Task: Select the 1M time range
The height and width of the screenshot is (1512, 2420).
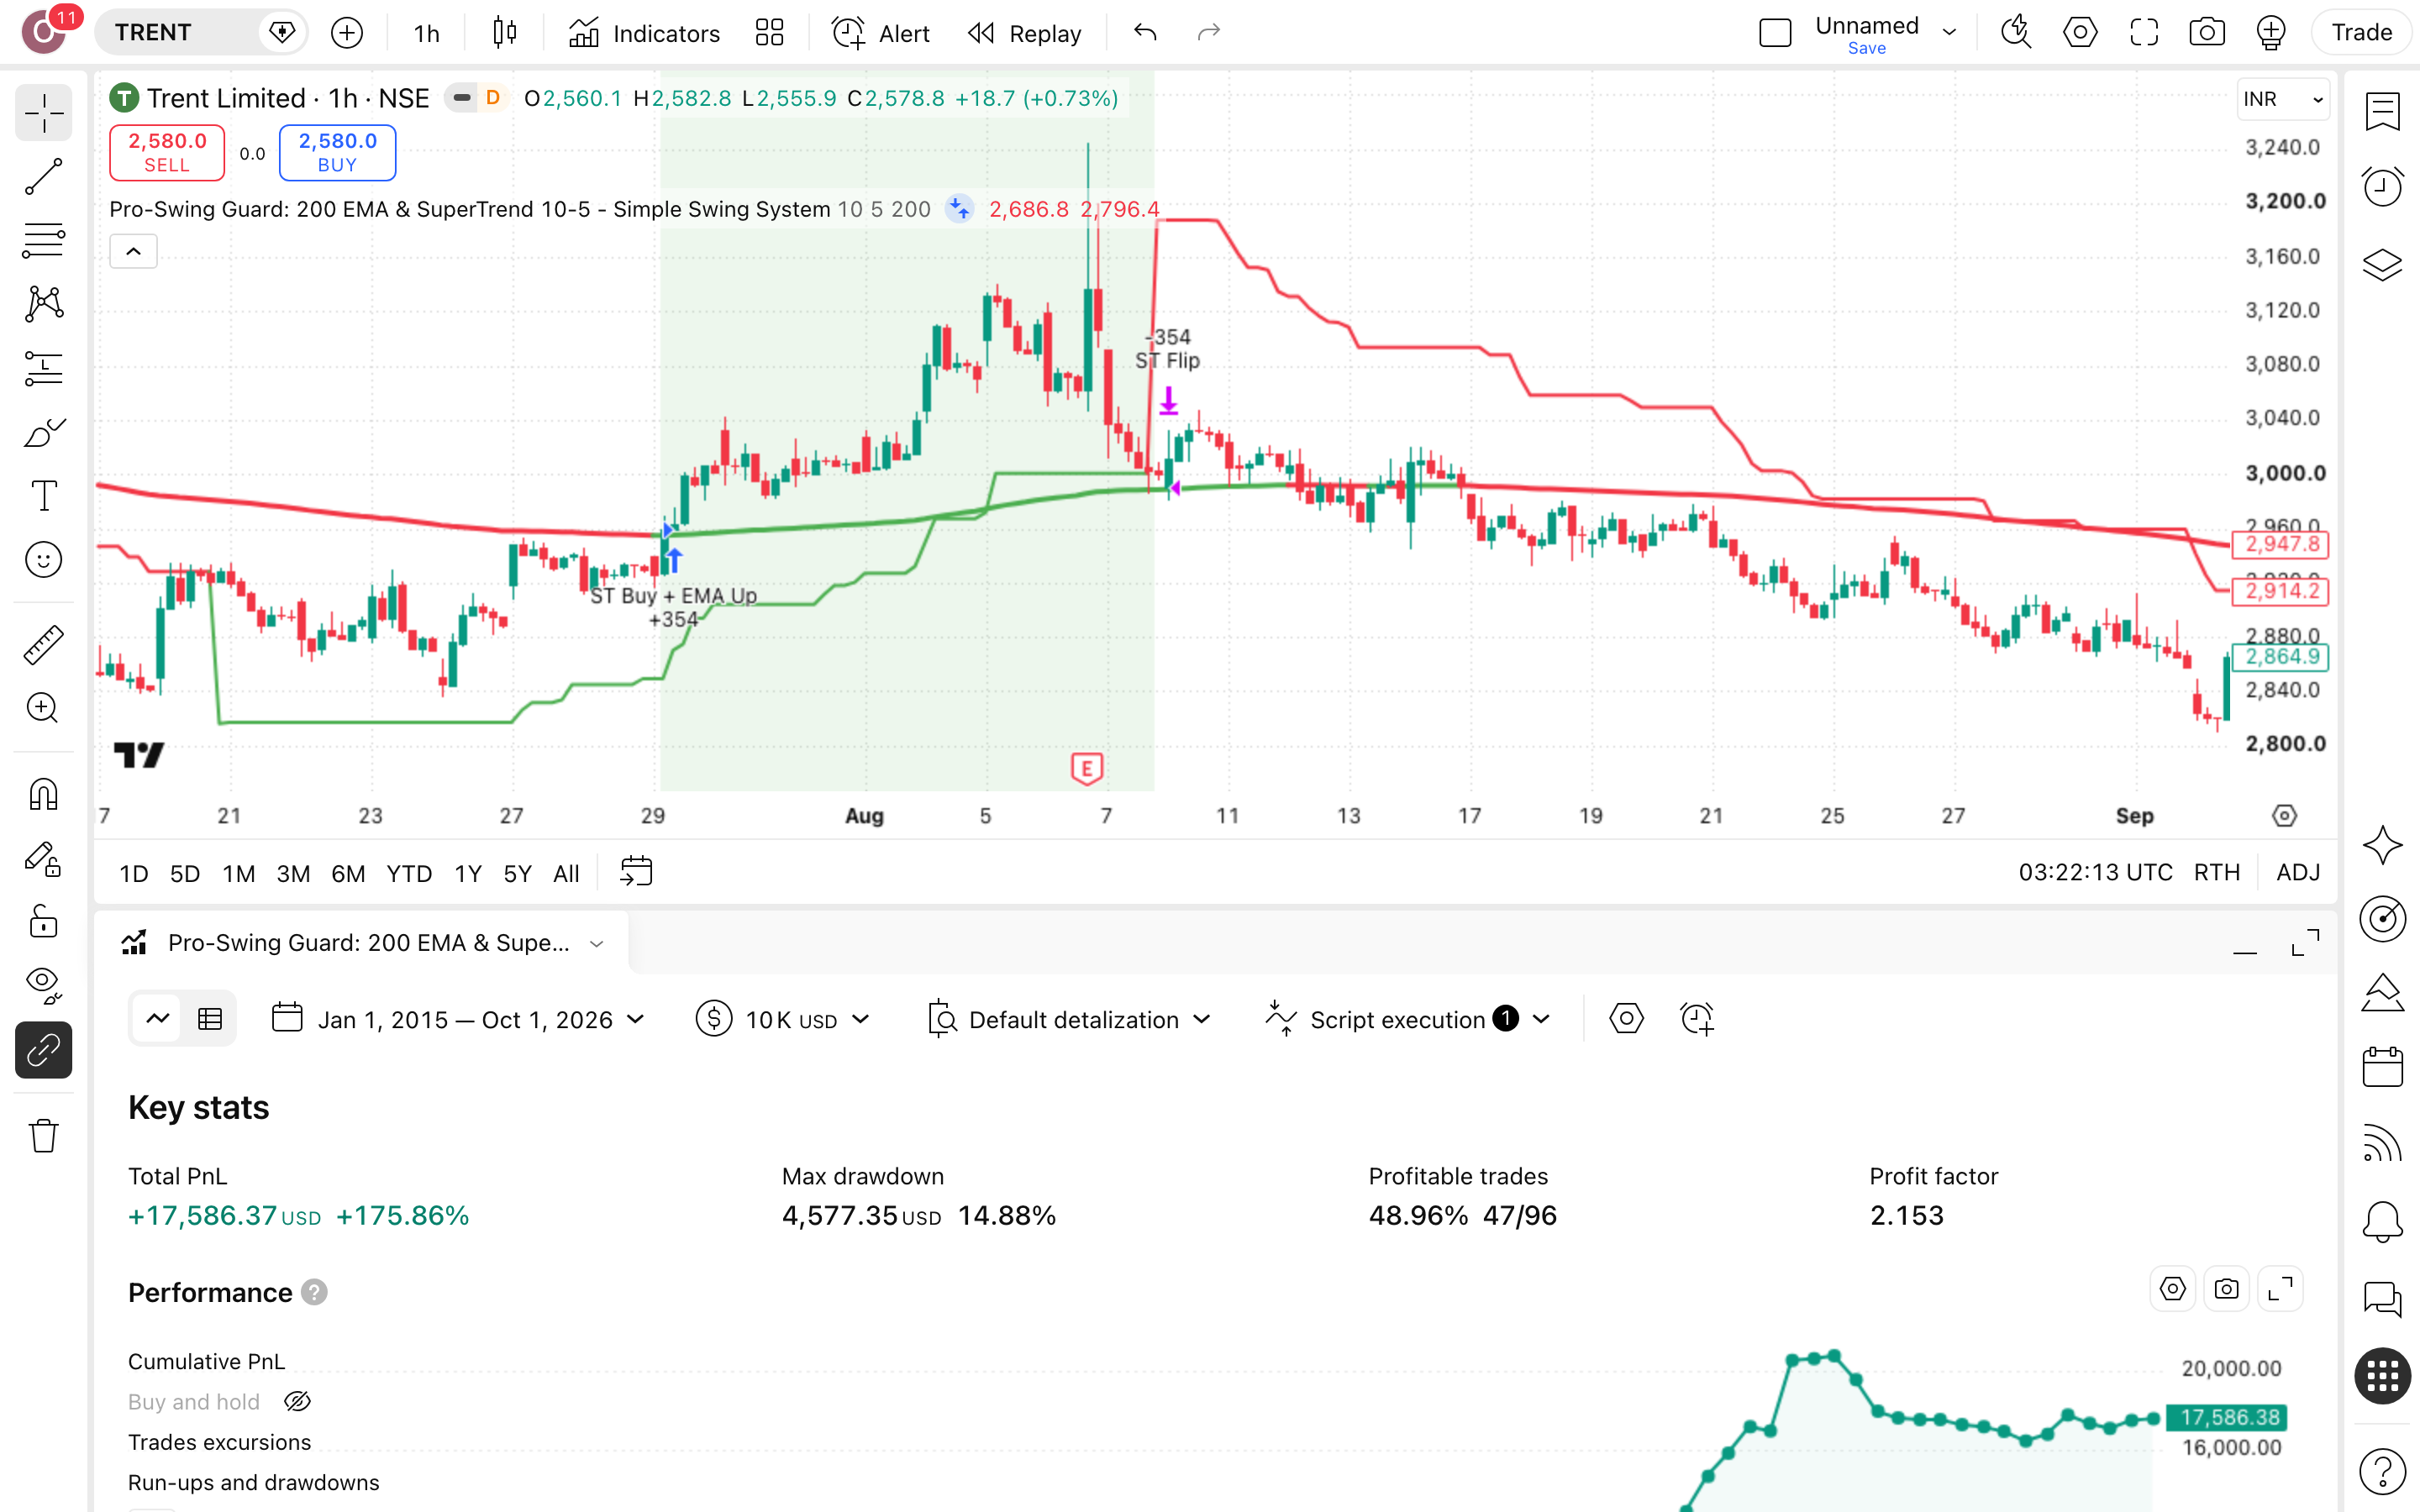Action: (238, 873)
